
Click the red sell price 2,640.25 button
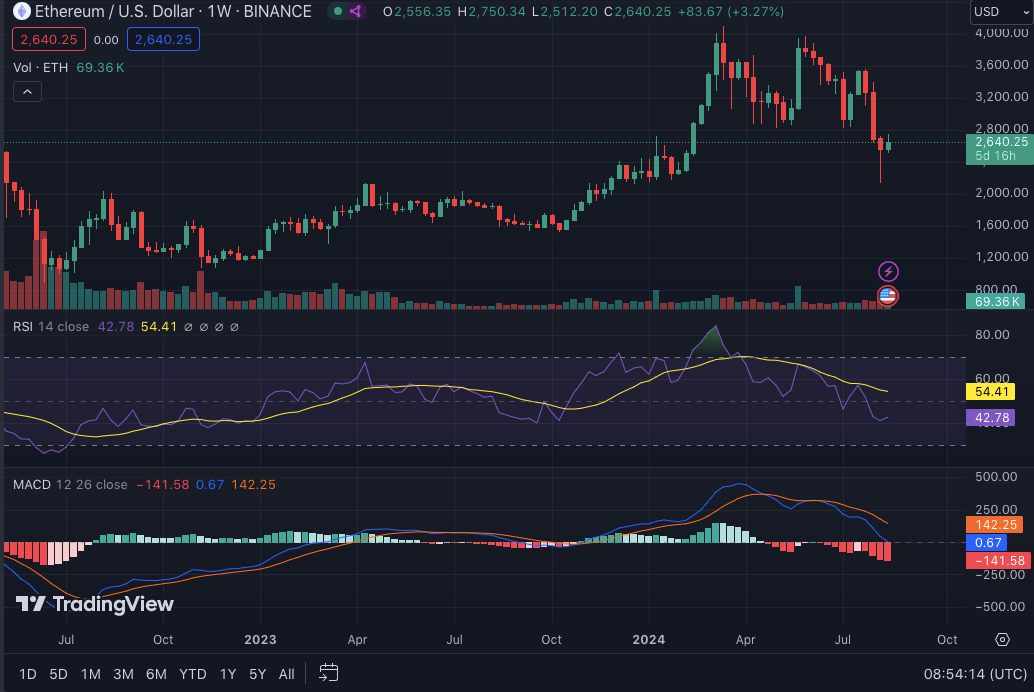tap(49, 40)
